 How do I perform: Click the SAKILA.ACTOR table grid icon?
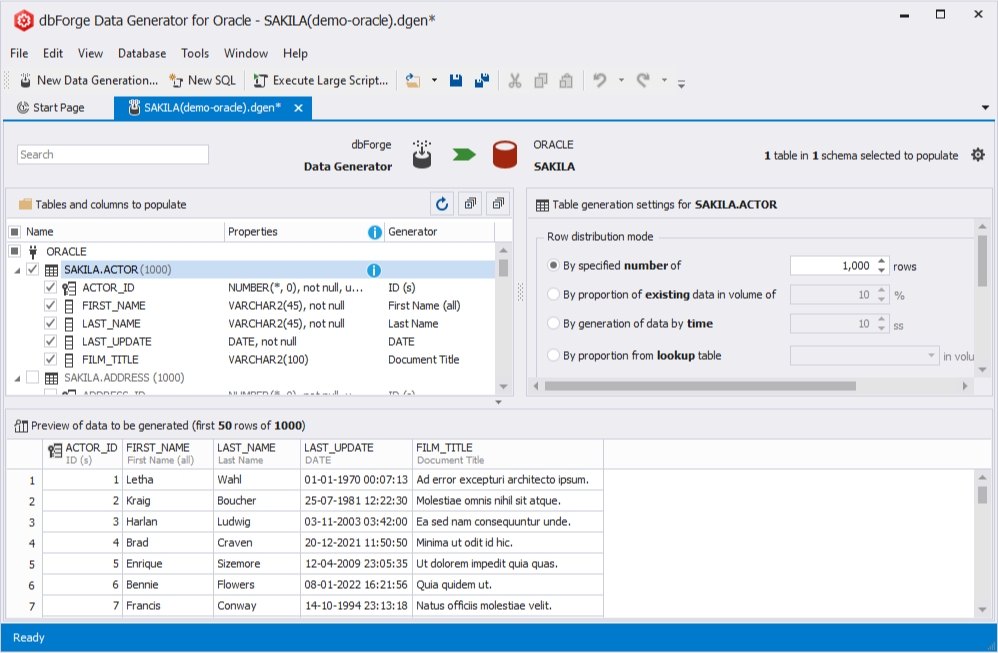(x=52, y=270)
